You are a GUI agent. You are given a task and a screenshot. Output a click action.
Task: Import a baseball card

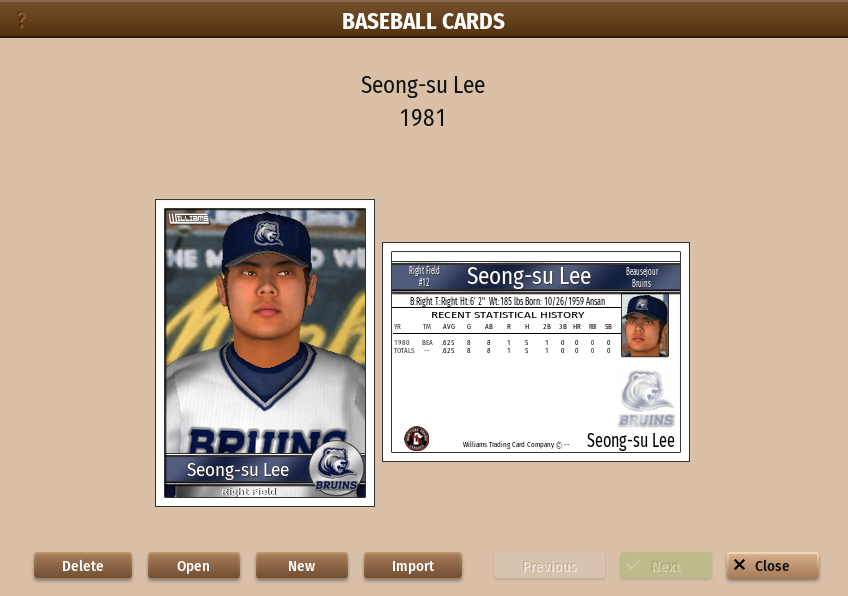tap(413, 566)
